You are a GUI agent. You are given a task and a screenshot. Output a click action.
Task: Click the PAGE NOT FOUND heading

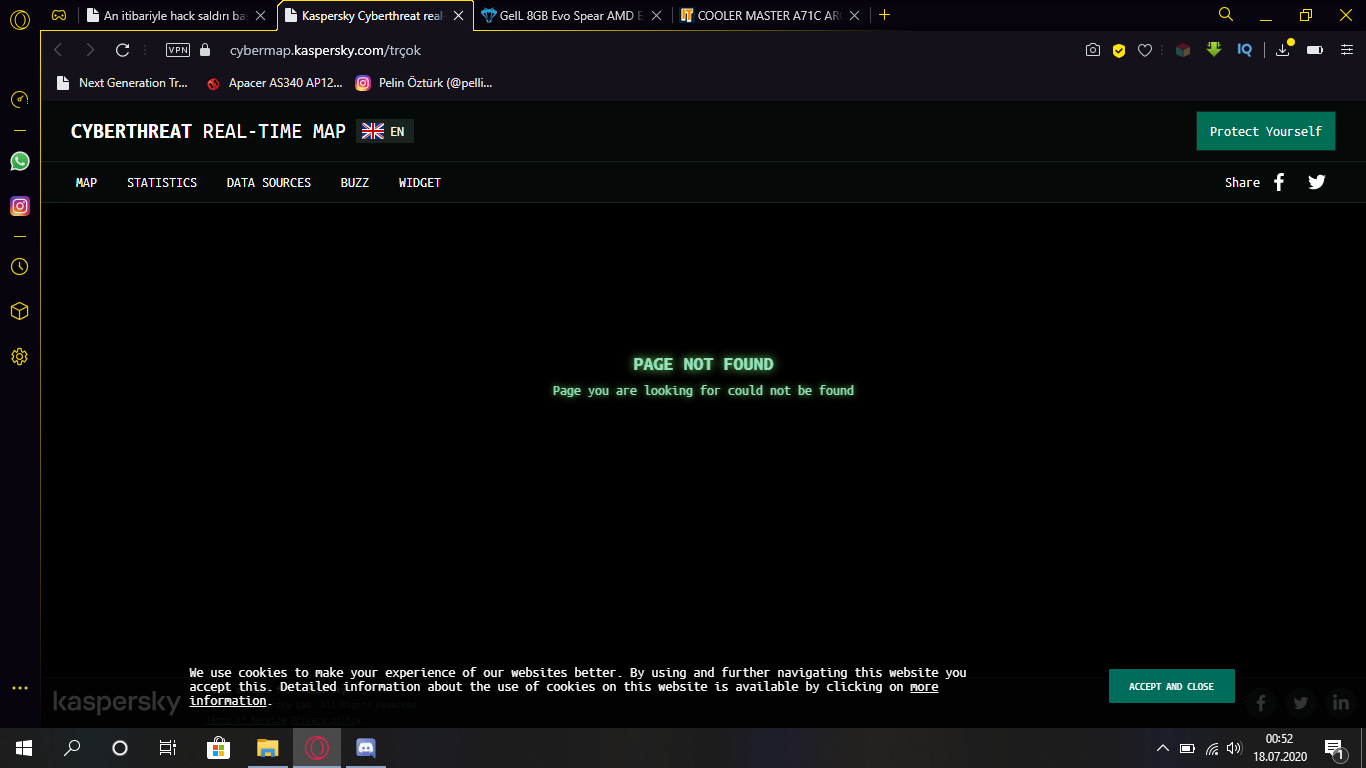[704, 364]
